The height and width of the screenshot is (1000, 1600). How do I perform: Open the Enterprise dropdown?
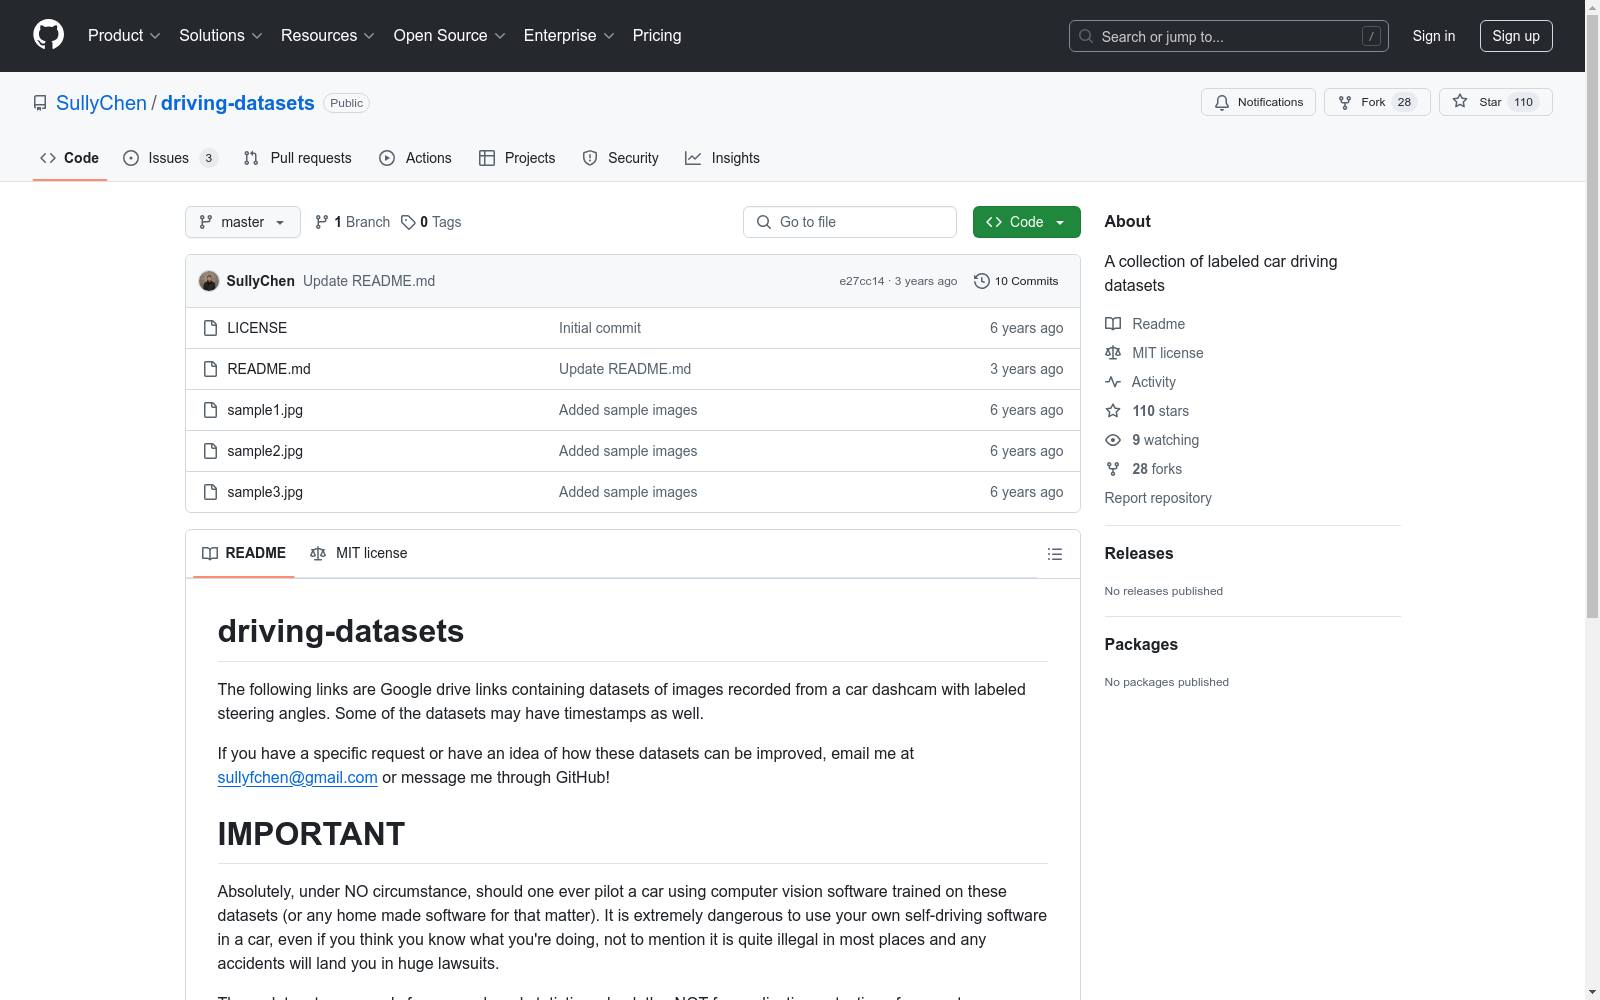569,36
